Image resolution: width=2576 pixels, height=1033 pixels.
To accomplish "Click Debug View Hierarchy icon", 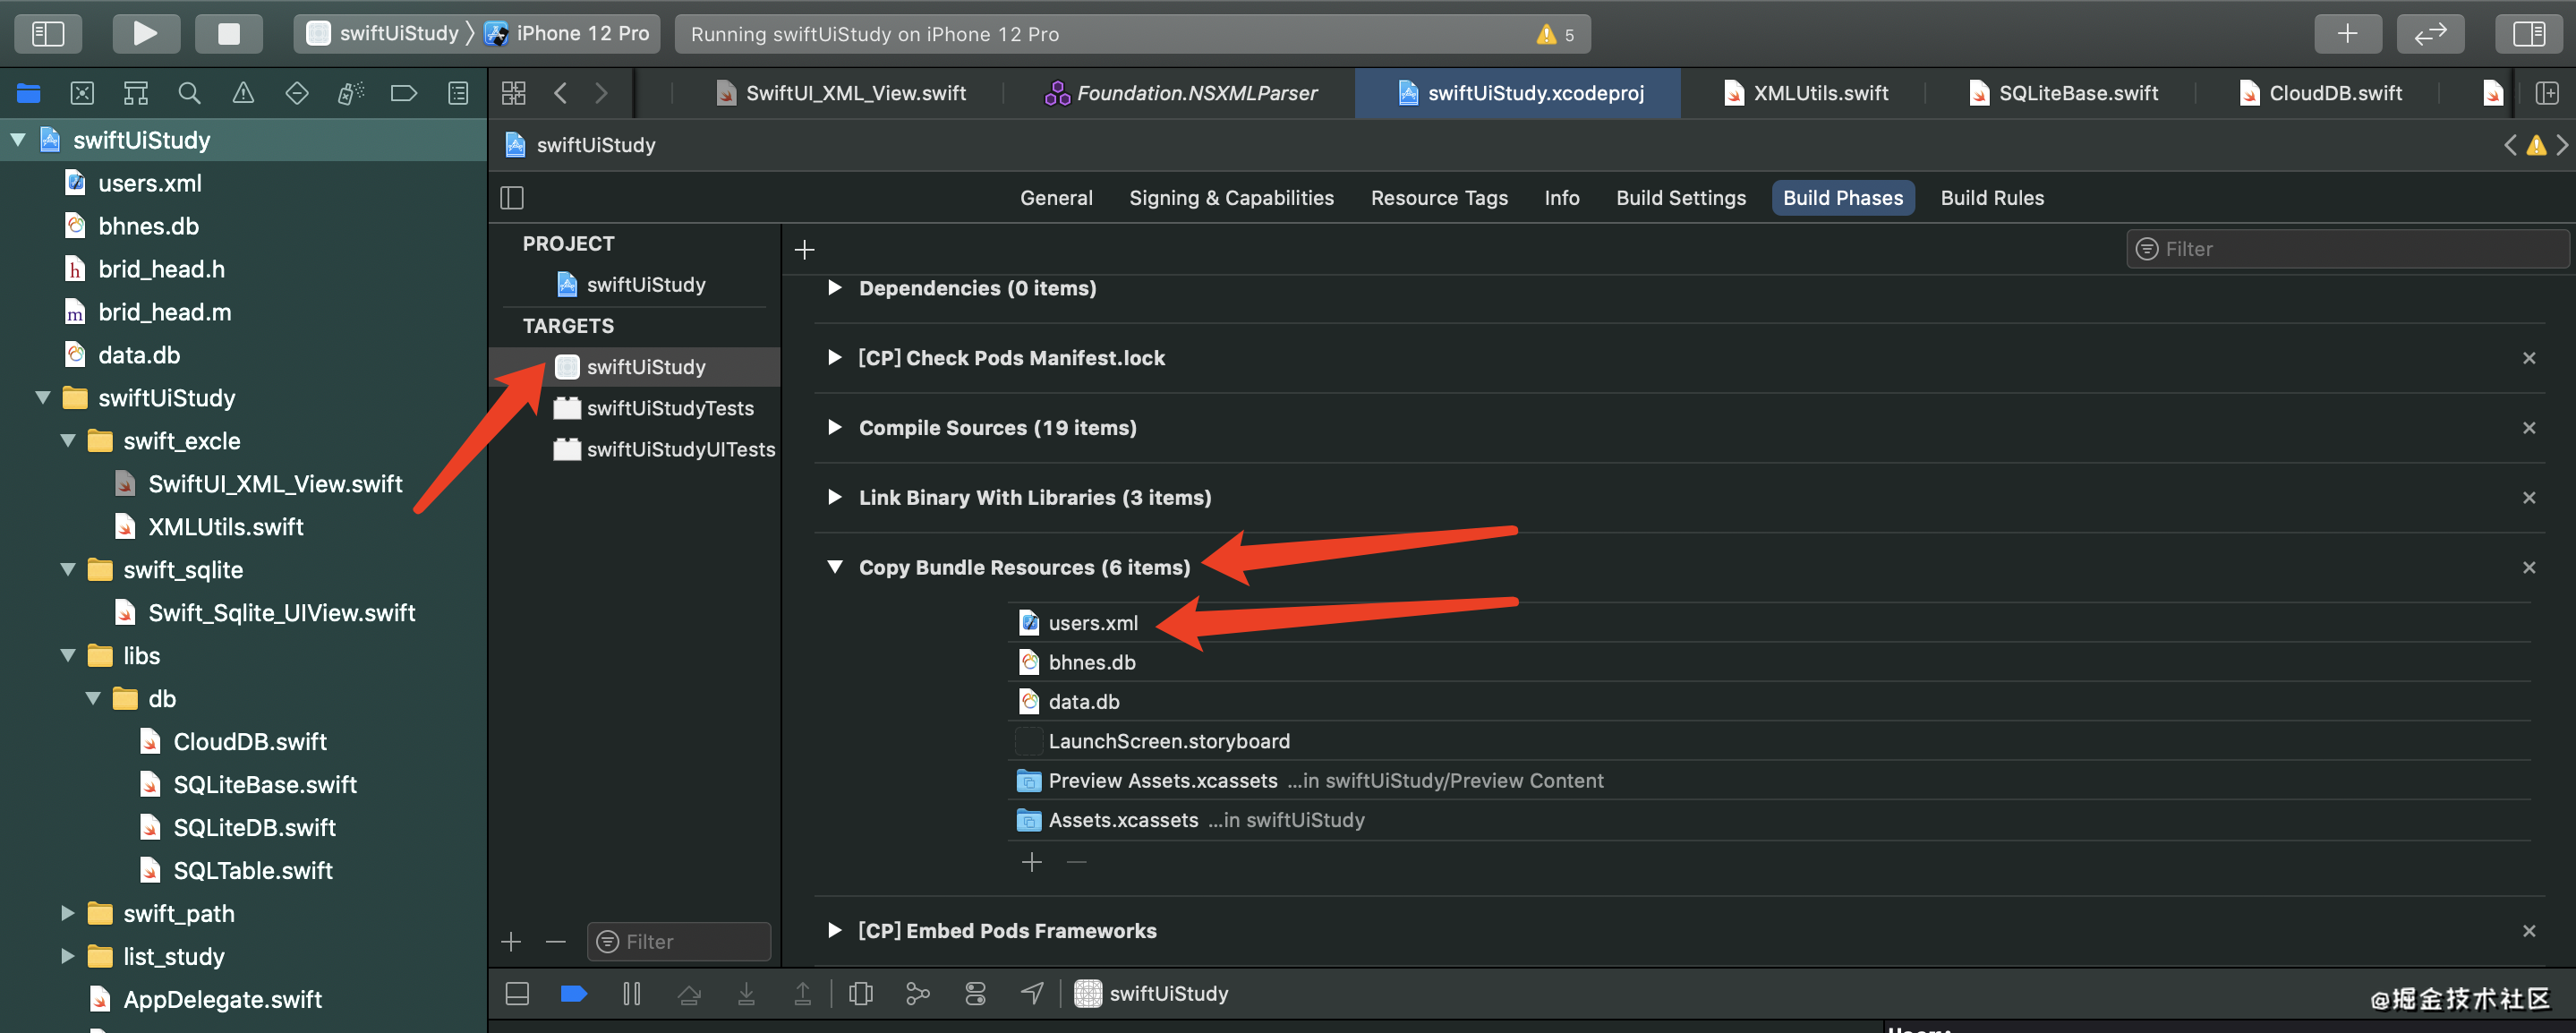I will 860,993.
